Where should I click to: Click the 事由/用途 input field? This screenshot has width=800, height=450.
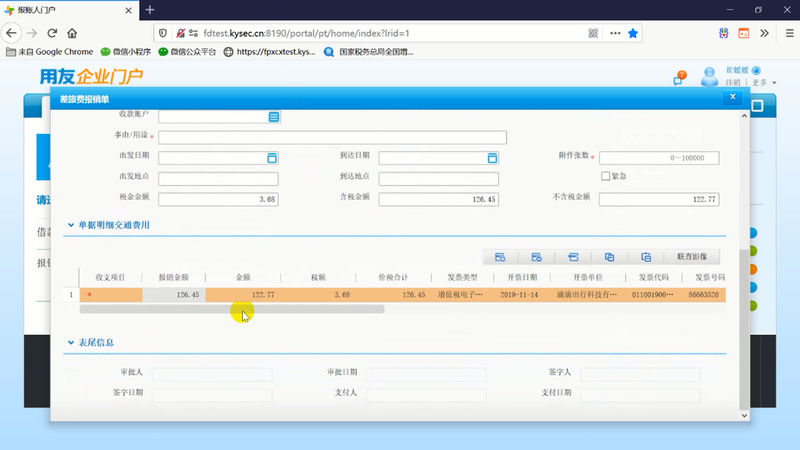[x=332, y=137]
